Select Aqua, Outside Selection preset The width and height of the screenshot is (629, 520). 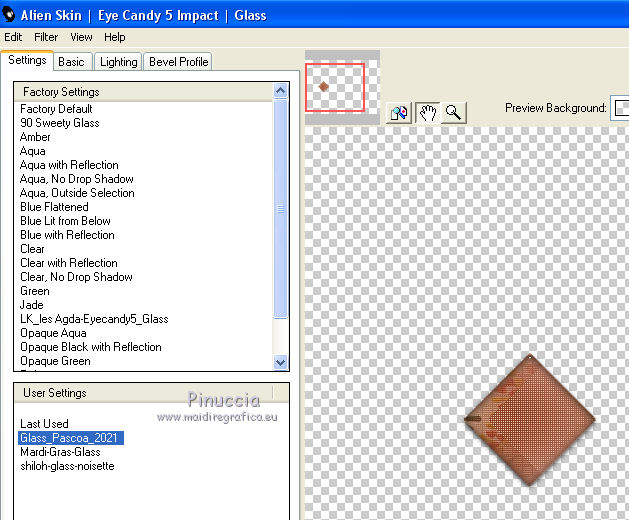tap(77, 193)
